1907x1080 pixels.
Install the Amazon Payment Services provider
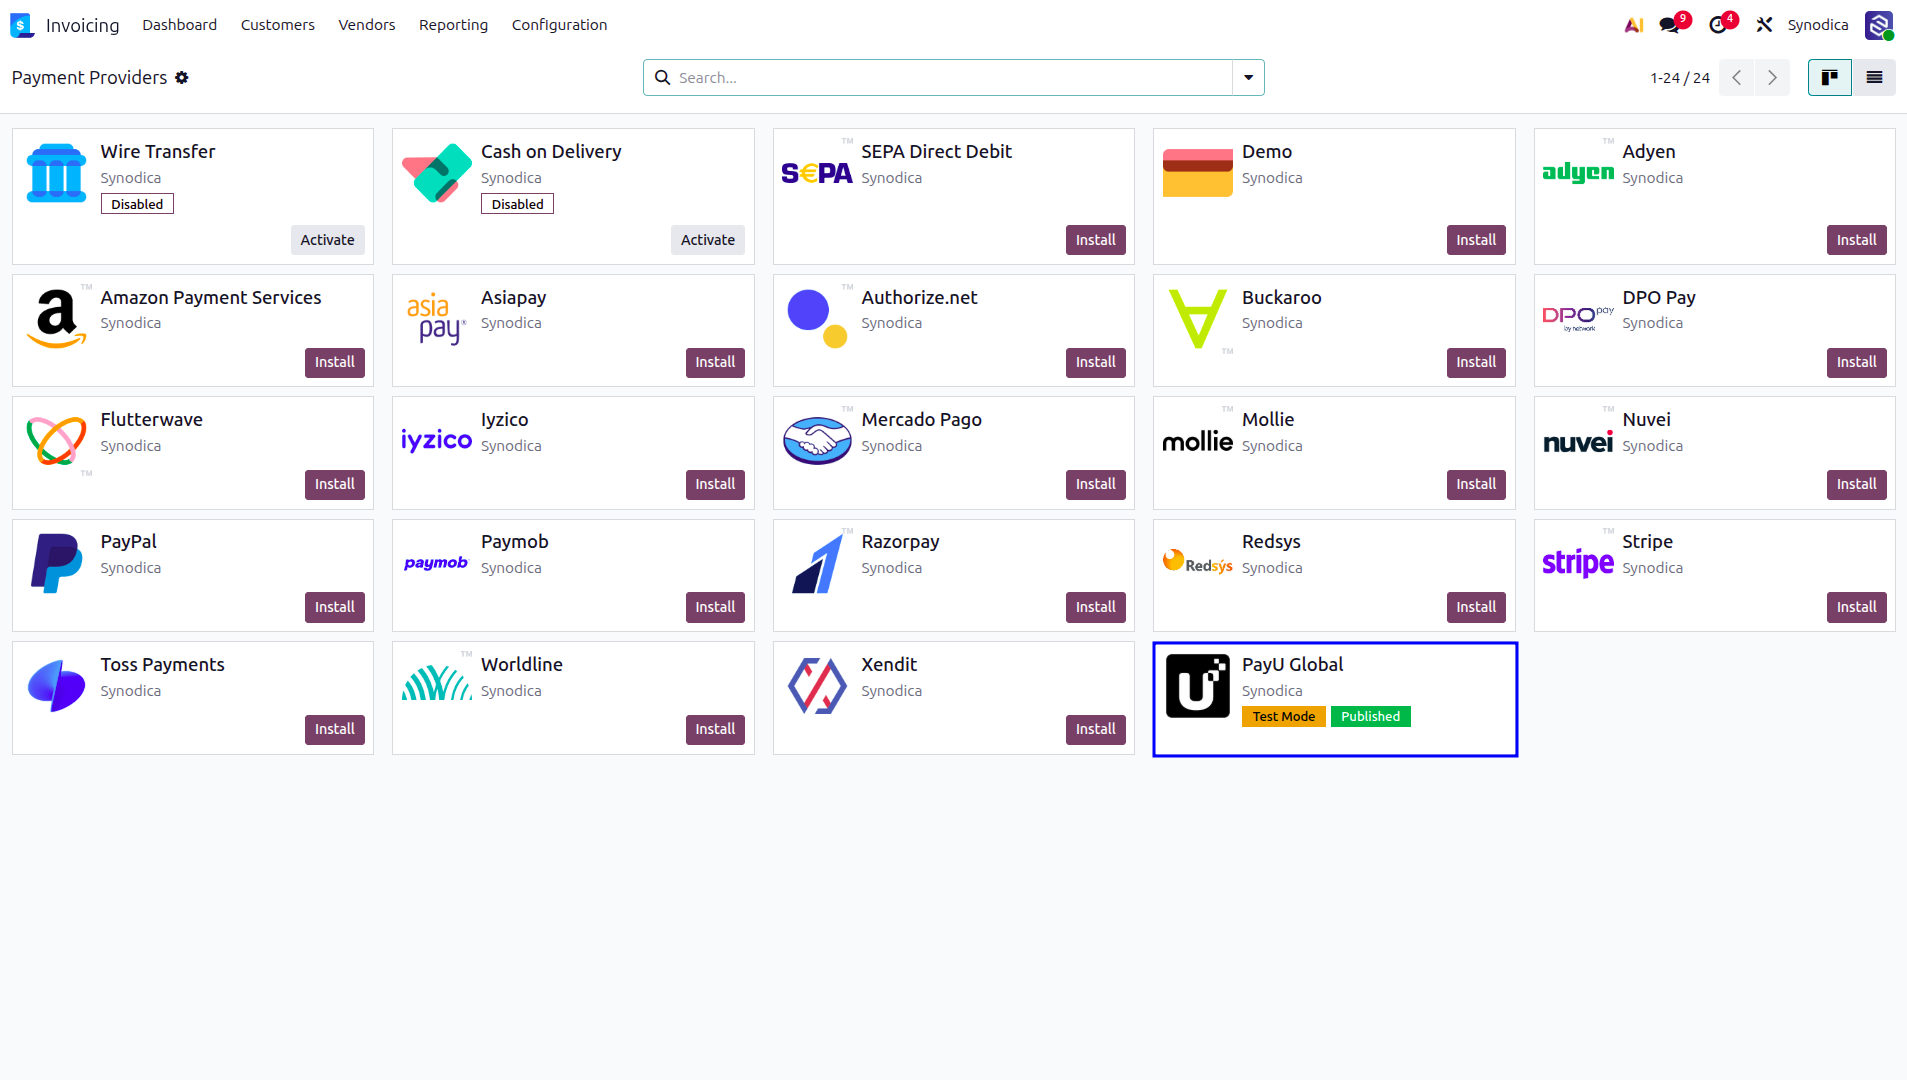tap(334, 362)
